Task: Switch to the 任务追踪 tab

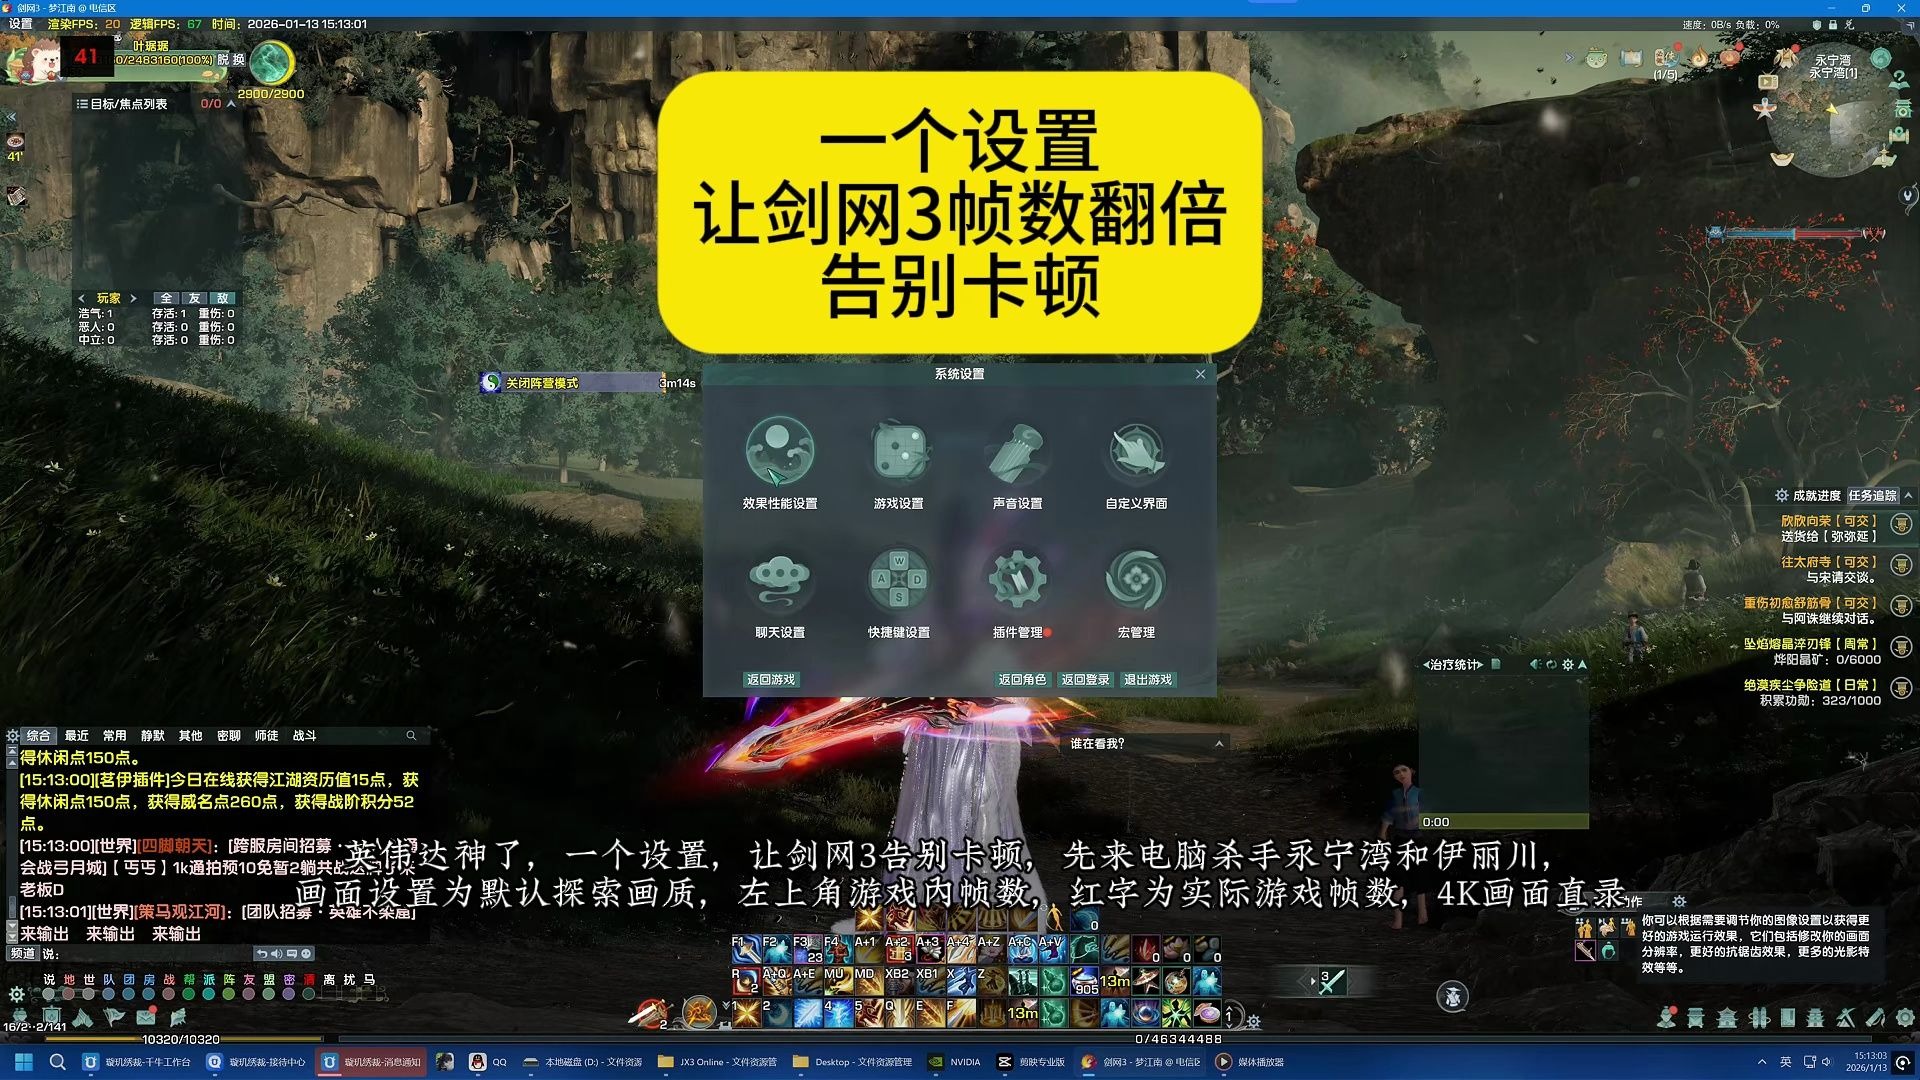Action: (1872, 495)
